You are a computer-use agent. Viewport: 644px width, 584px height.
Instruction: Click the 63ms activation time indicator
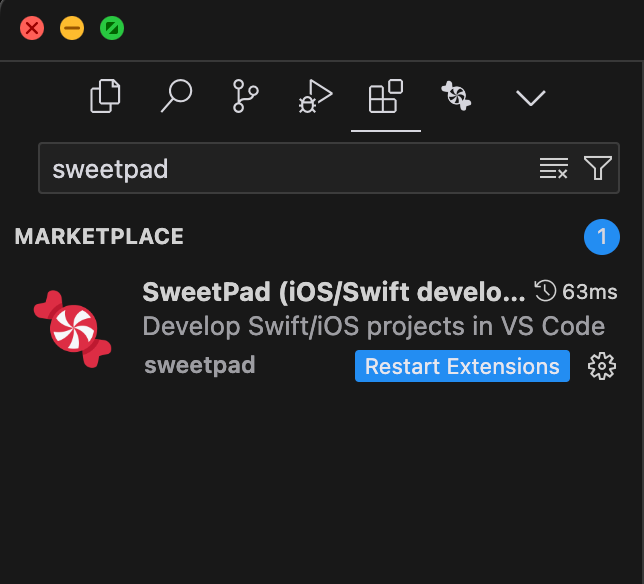(574, 292)
